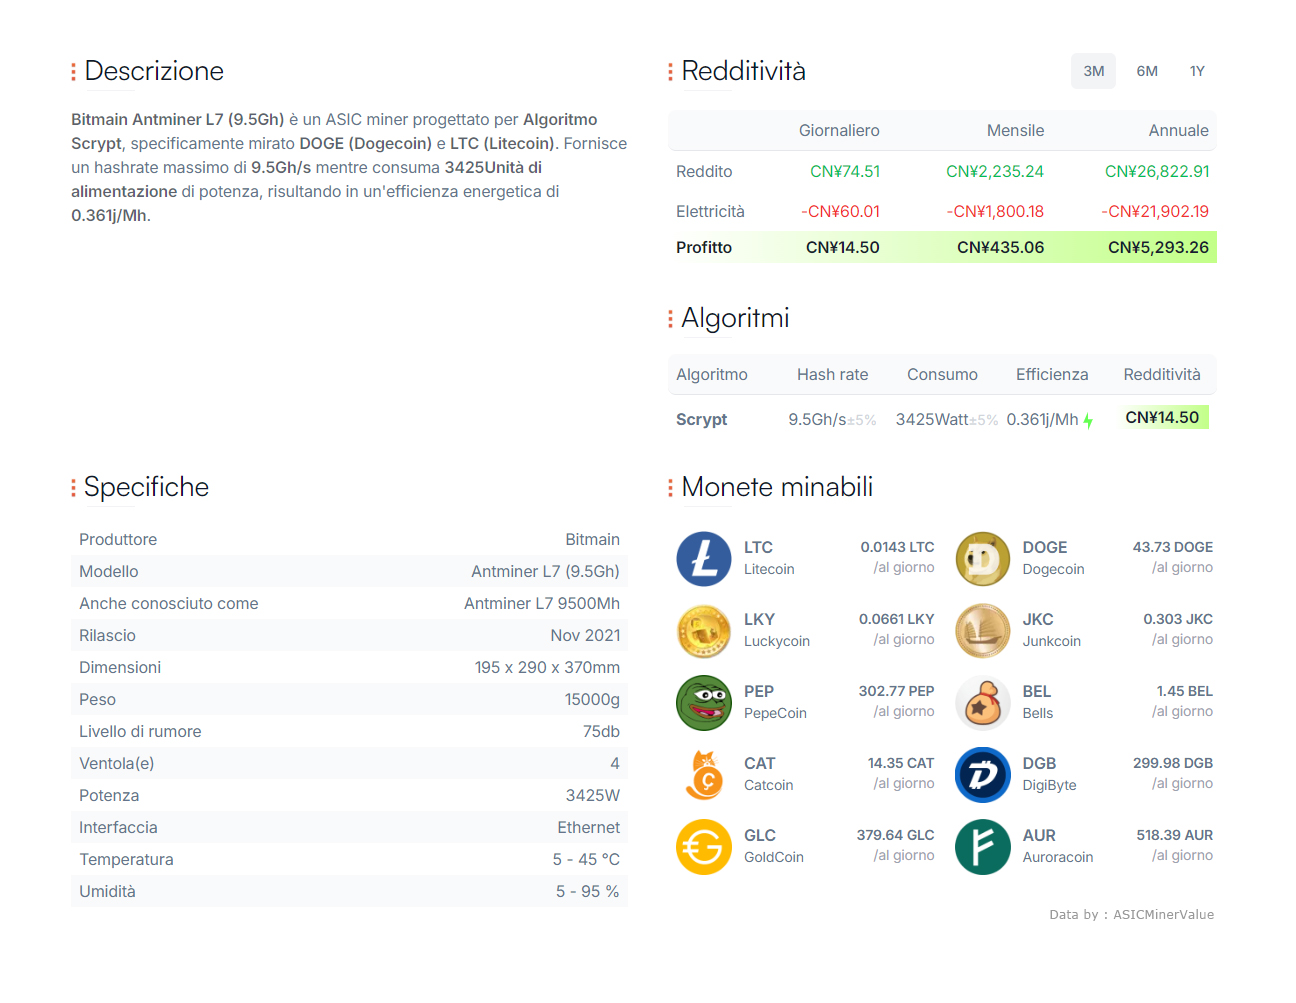
Task: Click the Catcoin CAT icon
Action: (704, 775)
